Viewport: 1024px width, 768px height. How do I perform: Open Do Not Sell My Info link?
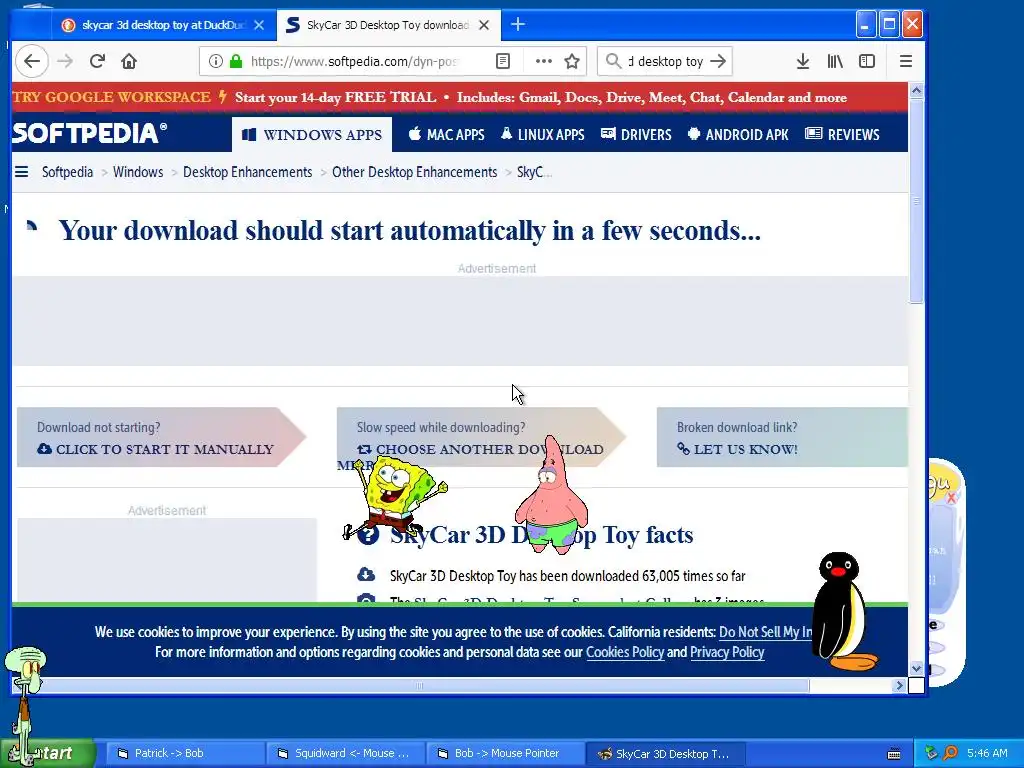coord(765,632)
